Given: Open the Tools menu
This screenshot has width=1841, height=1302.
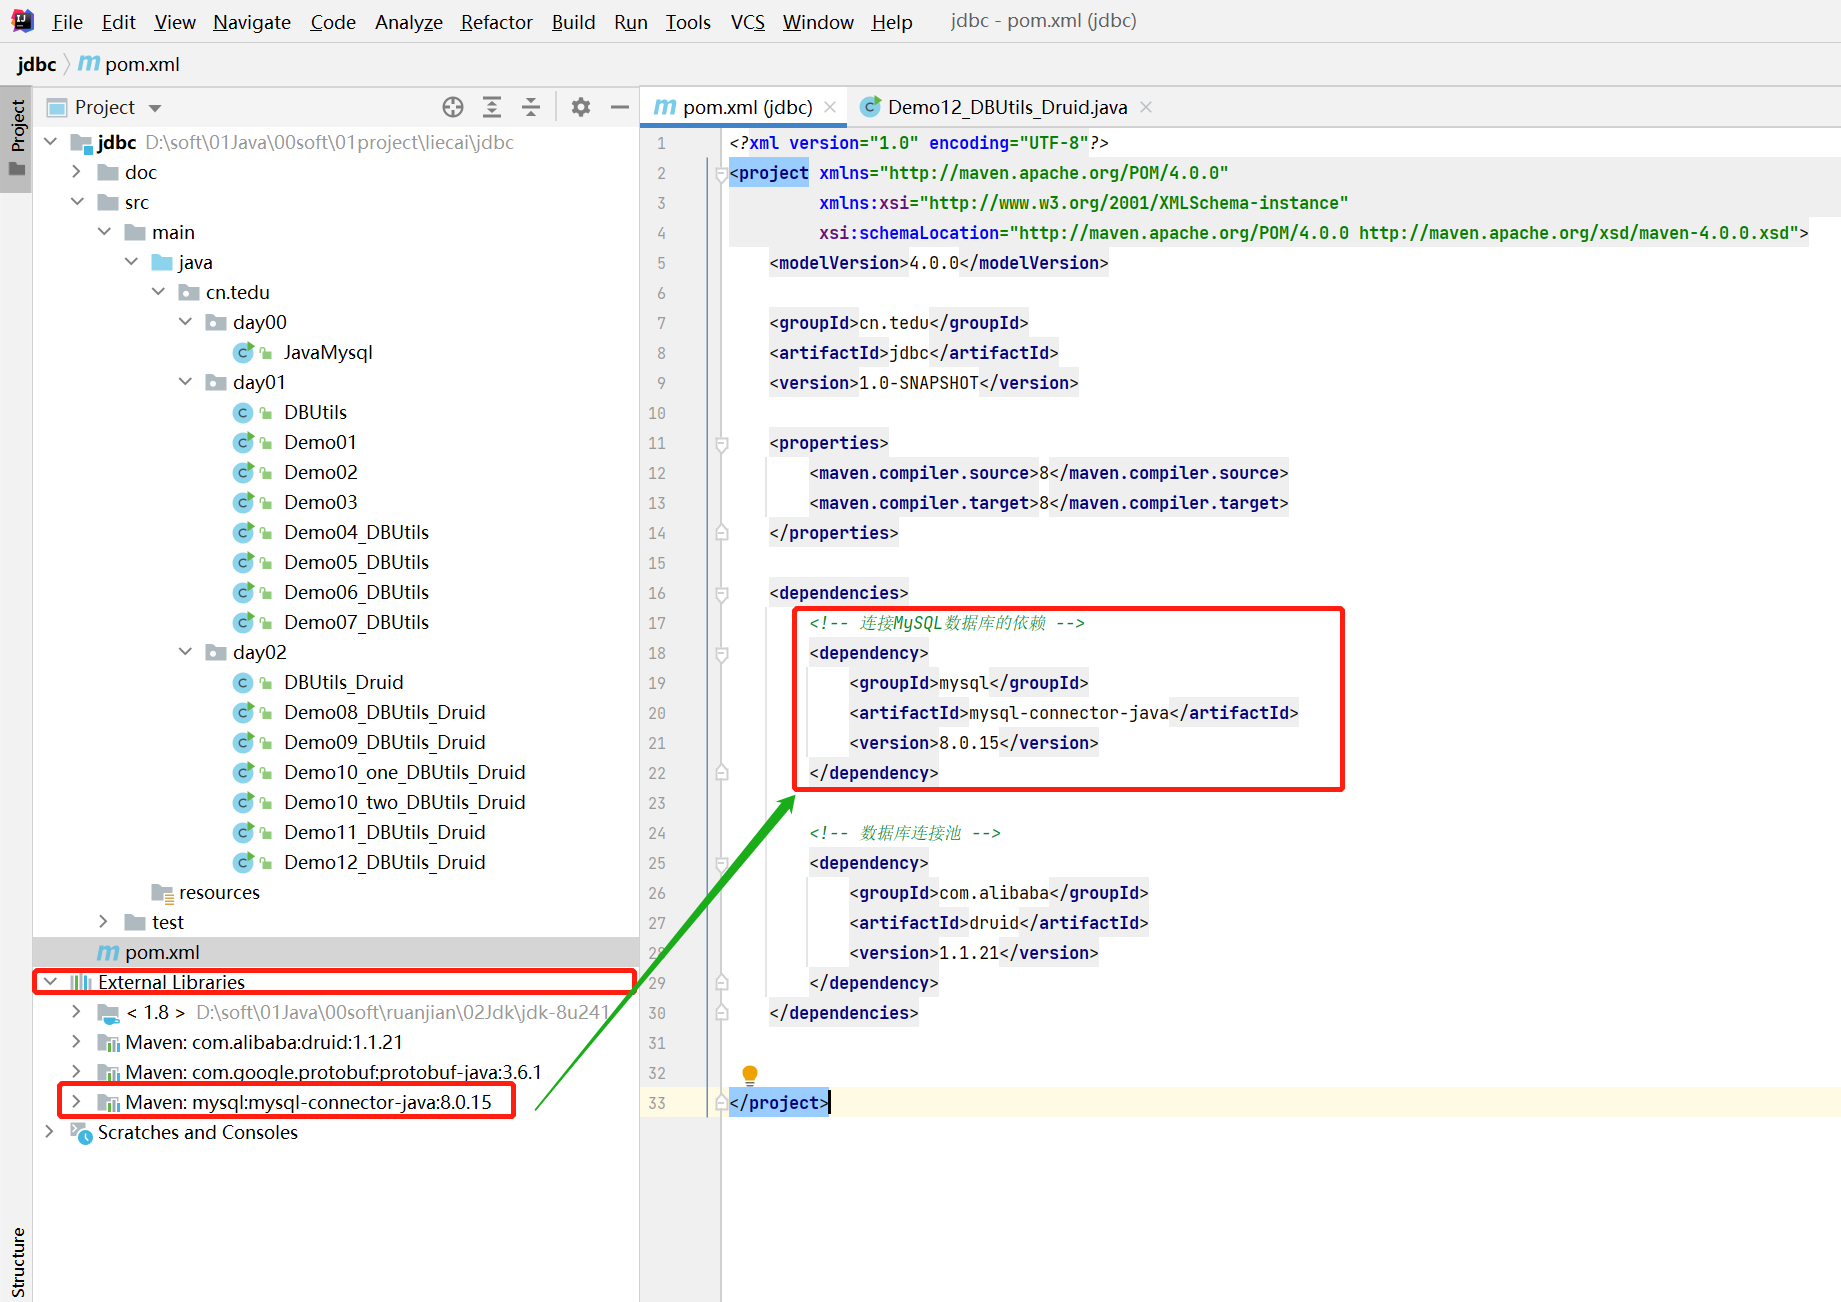Looking at the screenshot, I should click(x=688, y=22).
